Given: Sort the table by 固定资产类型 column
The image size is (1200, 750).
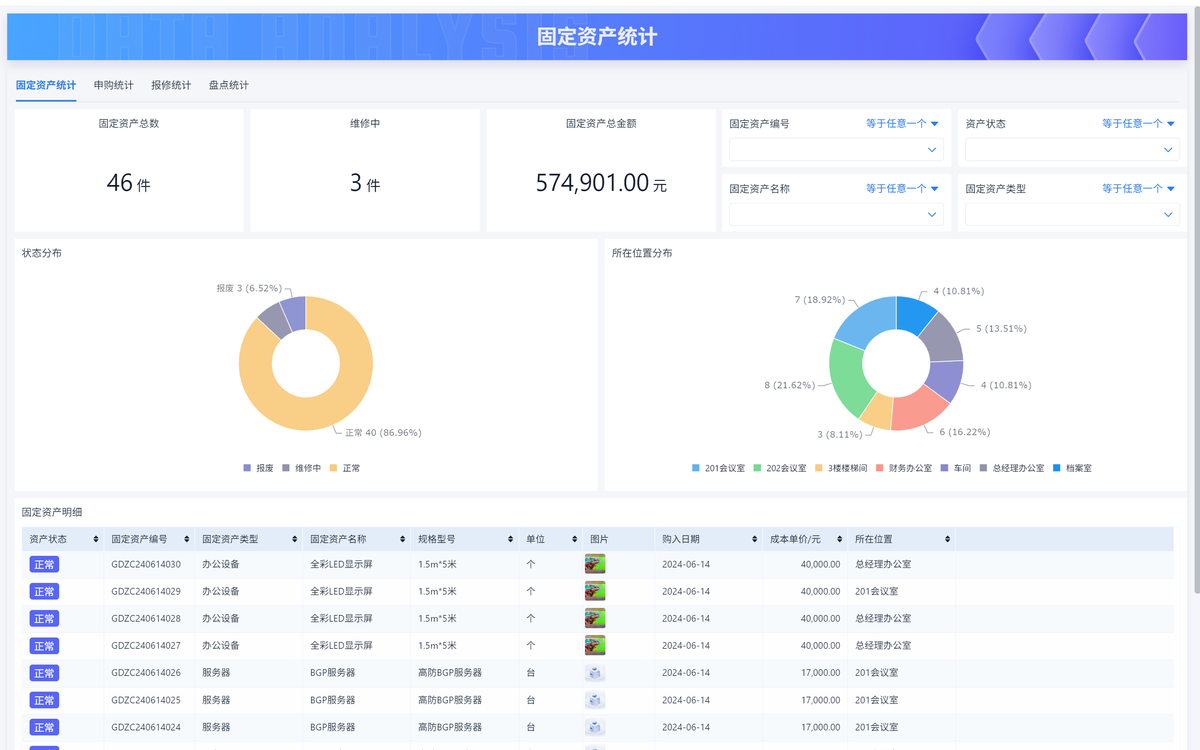Looking at the screenshot, I should pos(294,538).
